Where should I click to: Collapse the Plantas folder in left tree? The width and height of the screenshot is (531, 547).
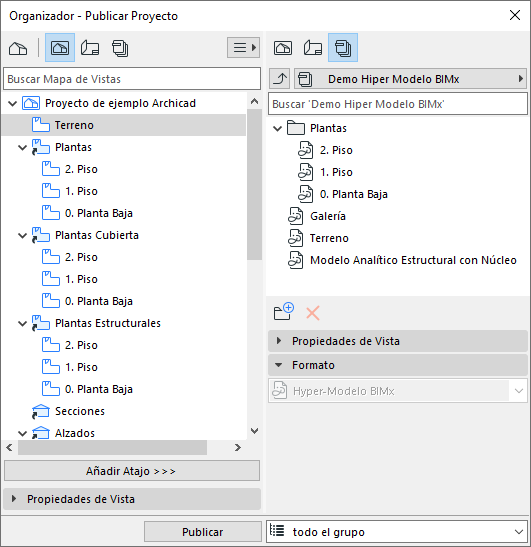pyautogui.click(x=22, y=147)
